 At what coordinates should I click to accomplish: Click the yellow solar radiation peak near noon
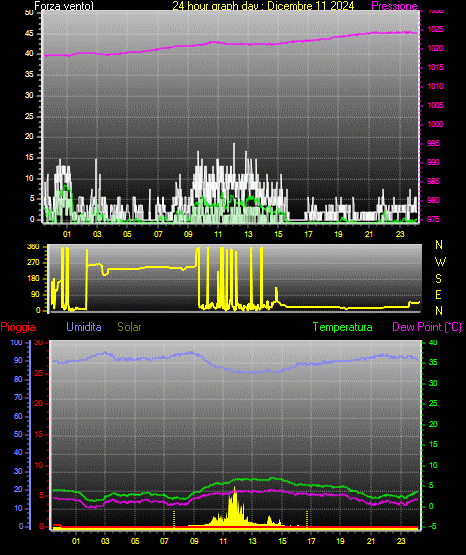234,503
